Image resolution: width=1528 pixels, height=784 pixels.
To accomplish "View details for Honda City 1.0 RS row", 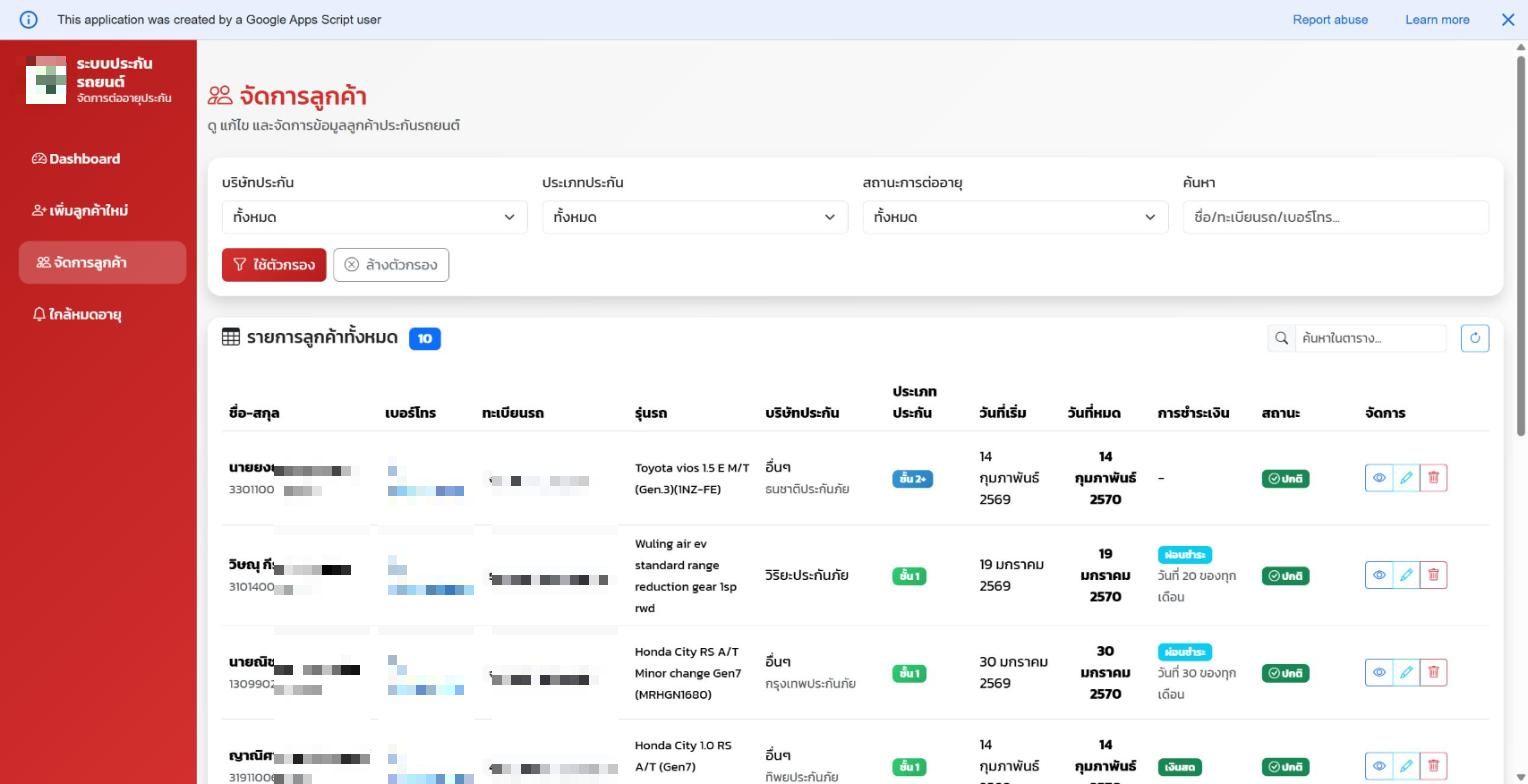I will (x=1378, y=766).
